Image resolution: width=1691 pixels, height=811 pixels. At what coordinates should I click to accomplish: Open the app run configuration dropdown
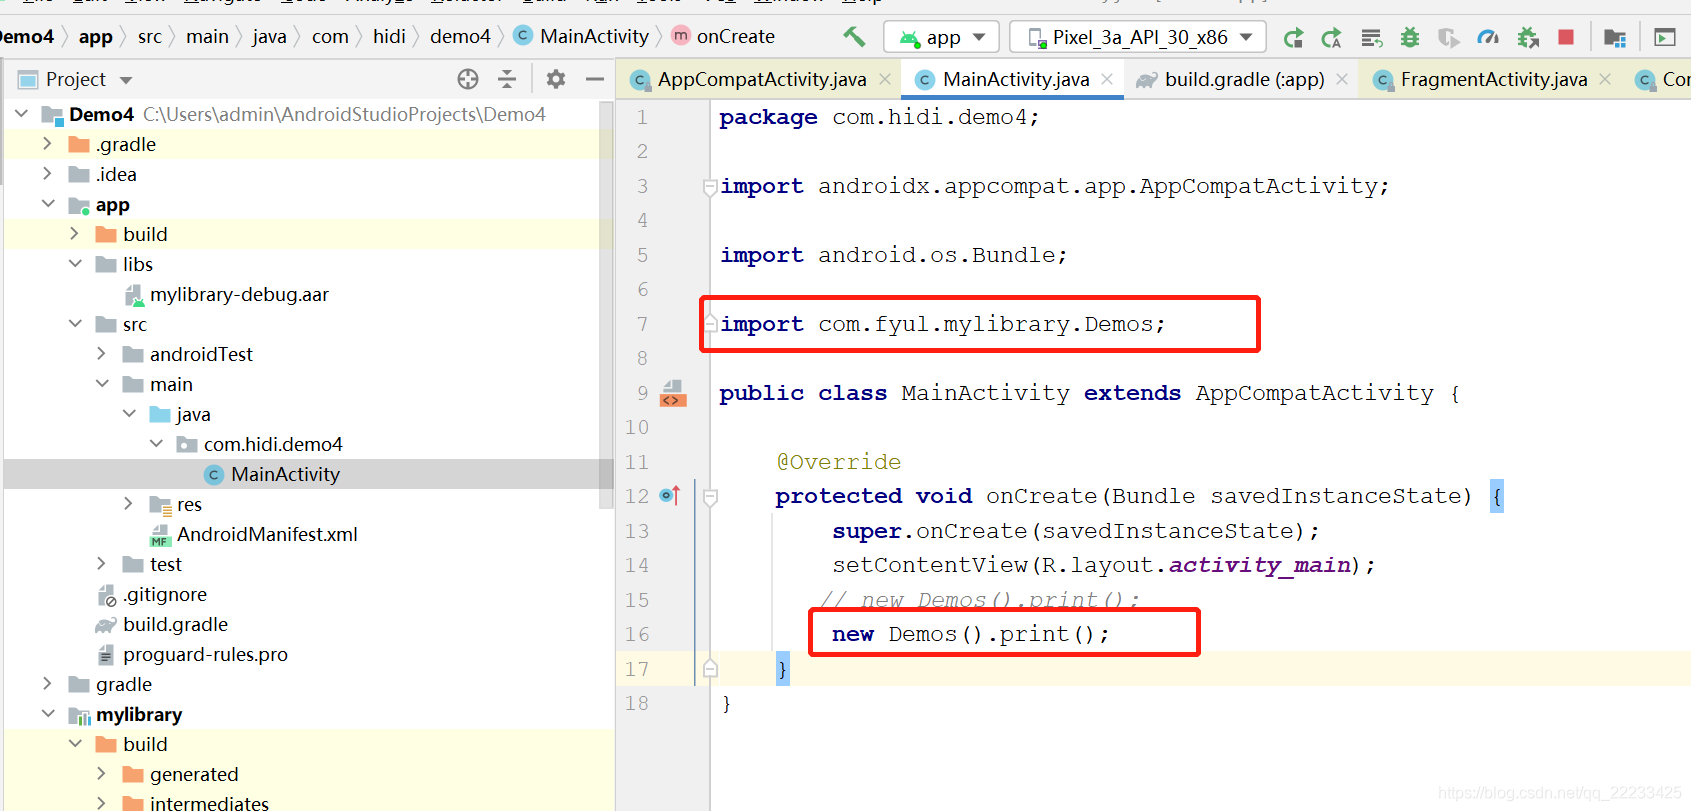tap(942, 38)
